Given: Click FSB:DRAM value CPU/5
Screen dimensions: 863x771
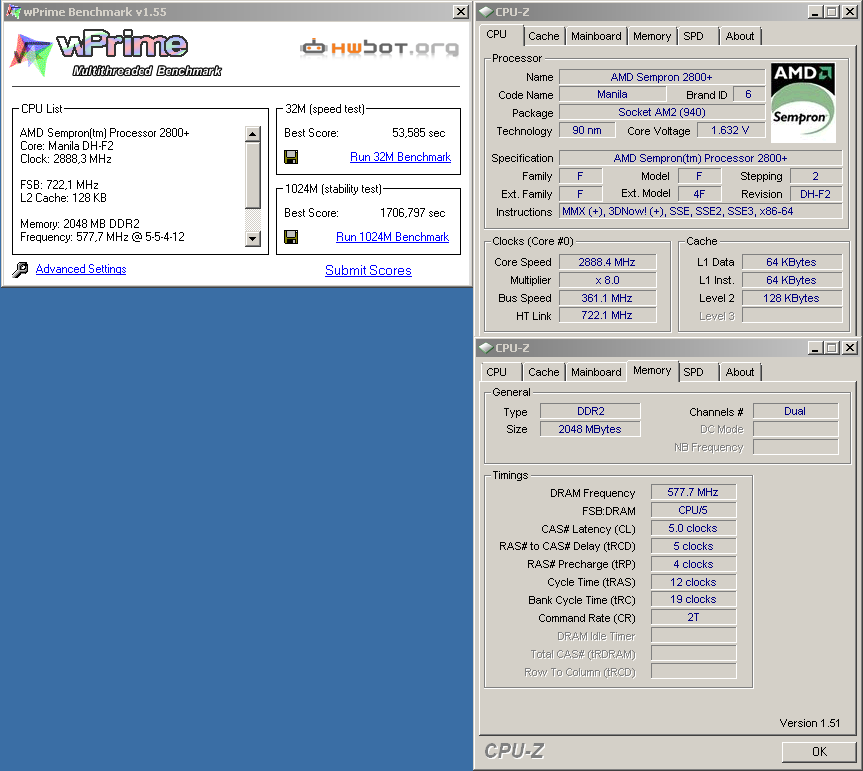Looking at the screenshot, I should (693, 511).
